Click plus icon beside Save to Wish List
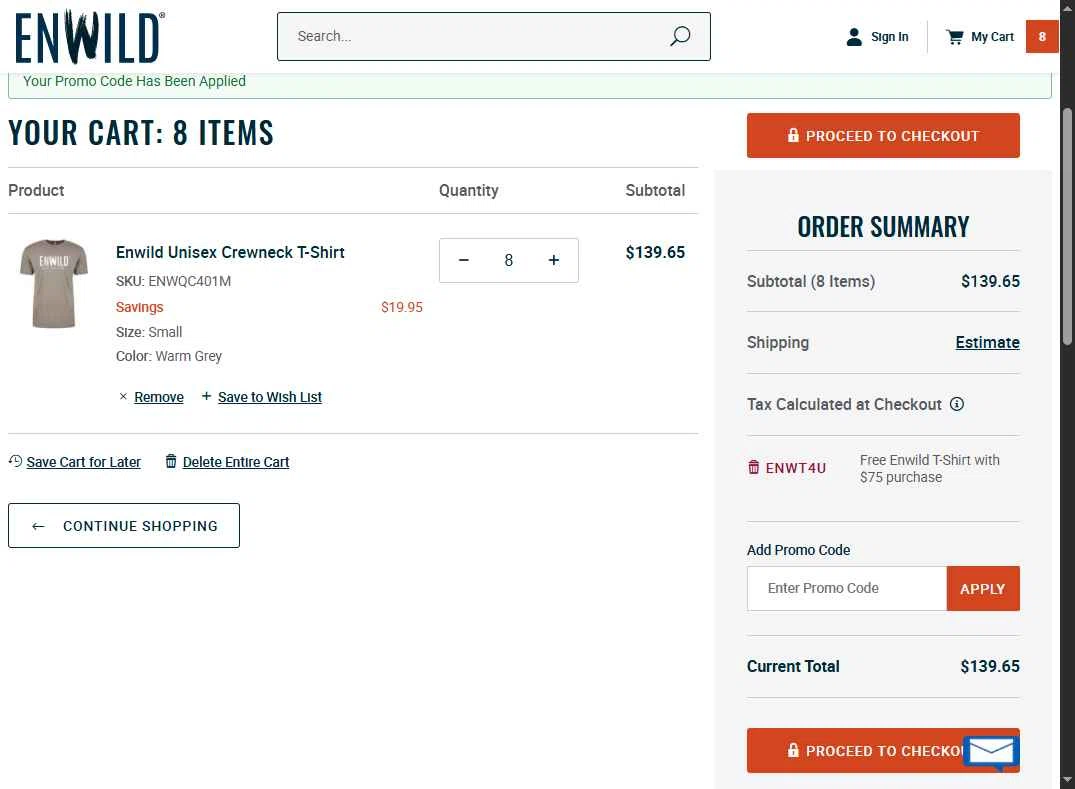 206,396
